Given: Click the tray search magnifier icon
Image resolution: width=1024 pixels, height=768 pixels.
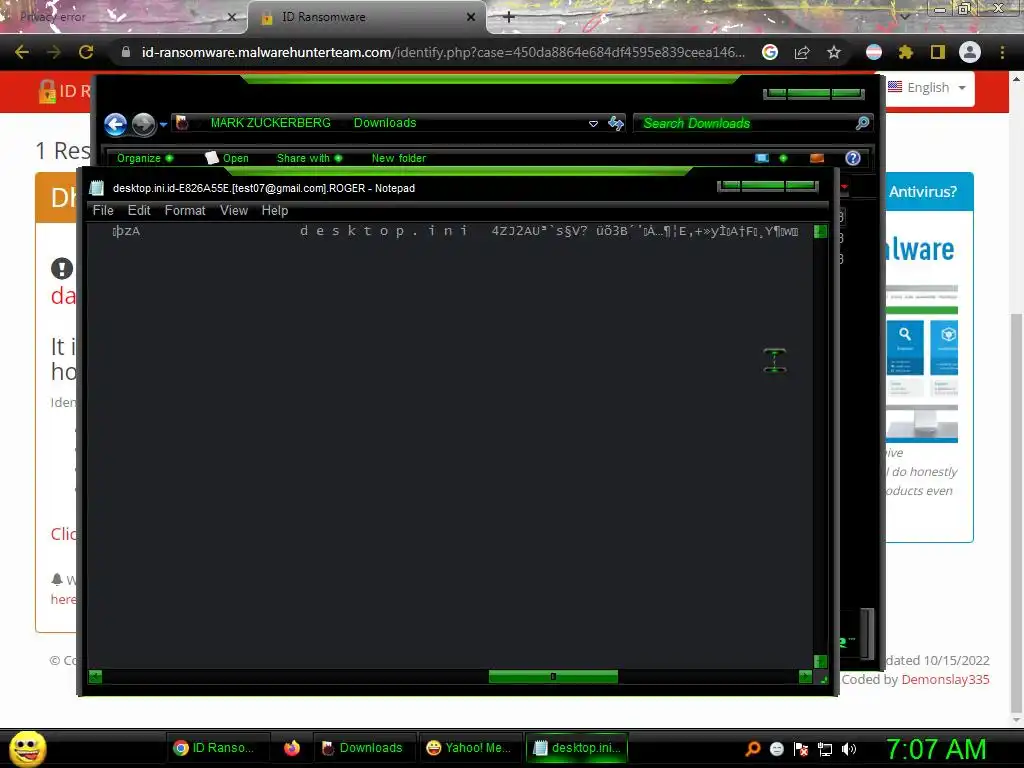Looking at the screenshot, I should [753, 749].
